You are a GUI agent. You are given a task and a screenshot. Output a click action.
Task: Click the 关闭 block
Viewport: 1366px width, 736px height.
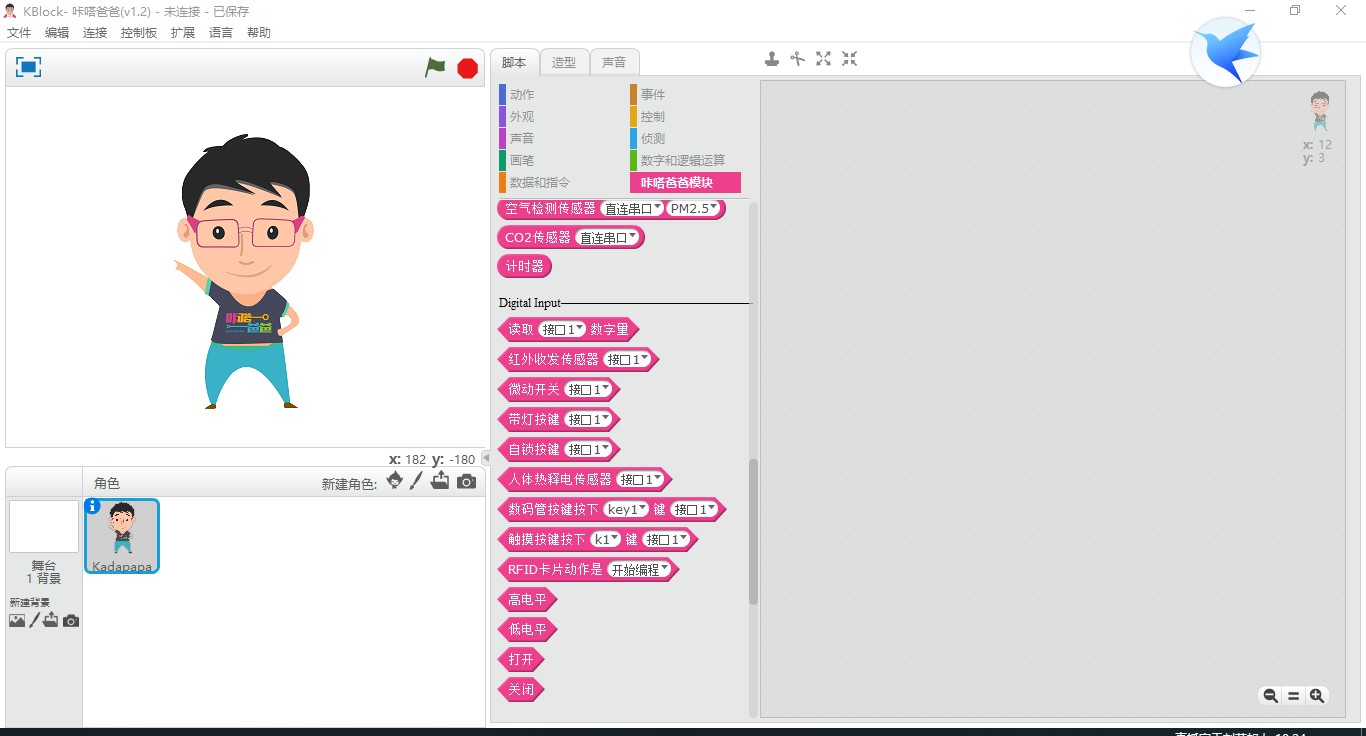[520, 689]
